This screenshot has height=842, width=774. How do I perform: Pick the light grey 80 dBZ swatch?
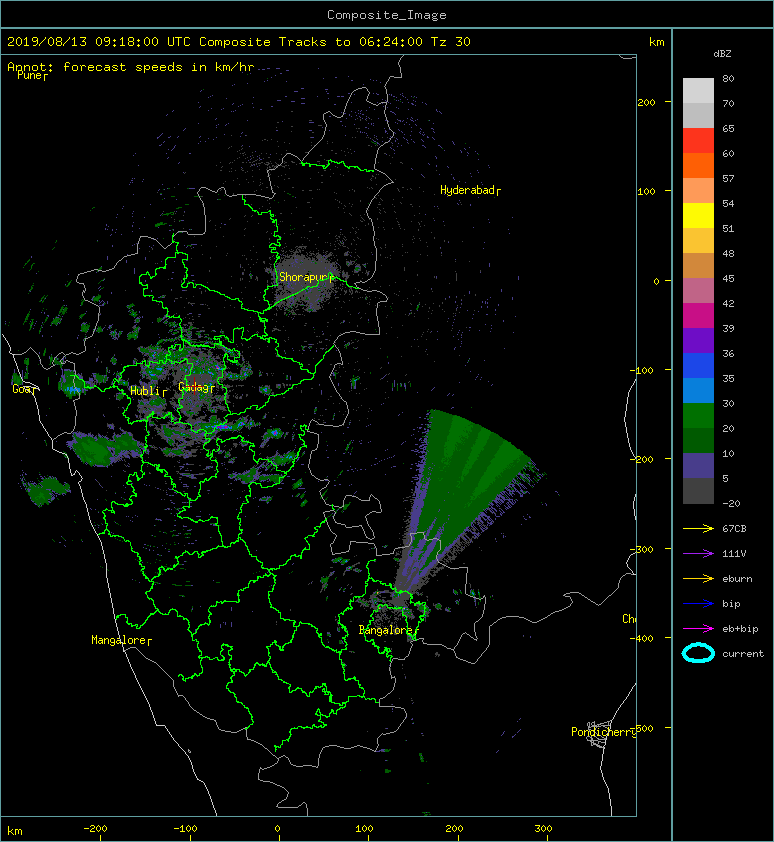tap(698, 90)
